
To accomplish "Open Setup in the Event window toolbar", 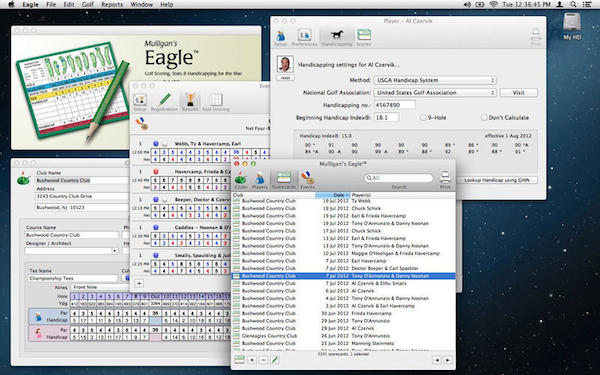I will (x=140, y=102).
